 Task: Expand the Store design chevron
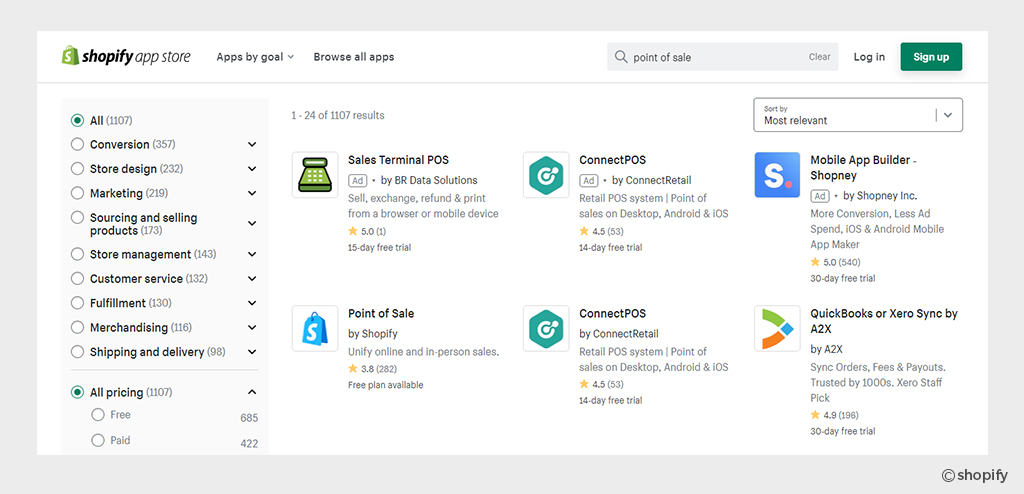pos(252,169)
